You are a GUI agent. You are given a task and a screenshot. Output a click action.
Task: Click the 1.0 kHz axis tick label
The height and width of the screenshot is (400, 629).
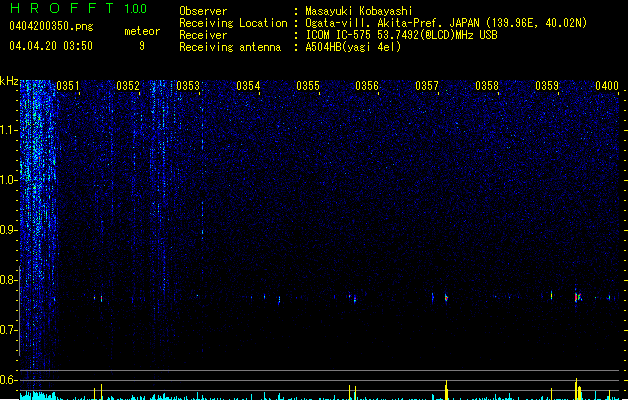[x=8, y=180]
